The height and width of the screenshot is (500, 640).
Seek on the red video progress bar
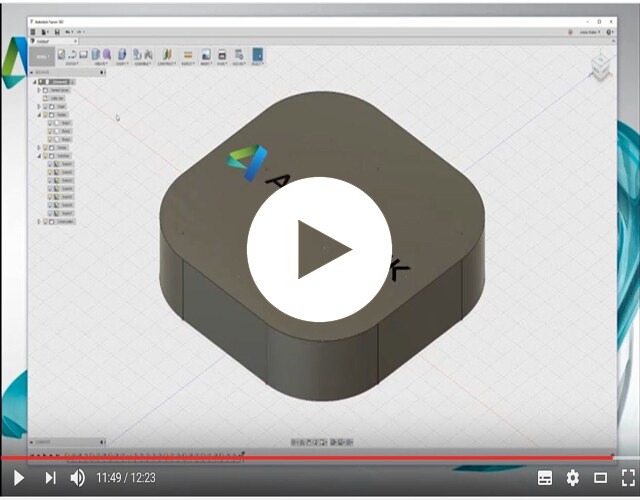click(x=307, y=458)
